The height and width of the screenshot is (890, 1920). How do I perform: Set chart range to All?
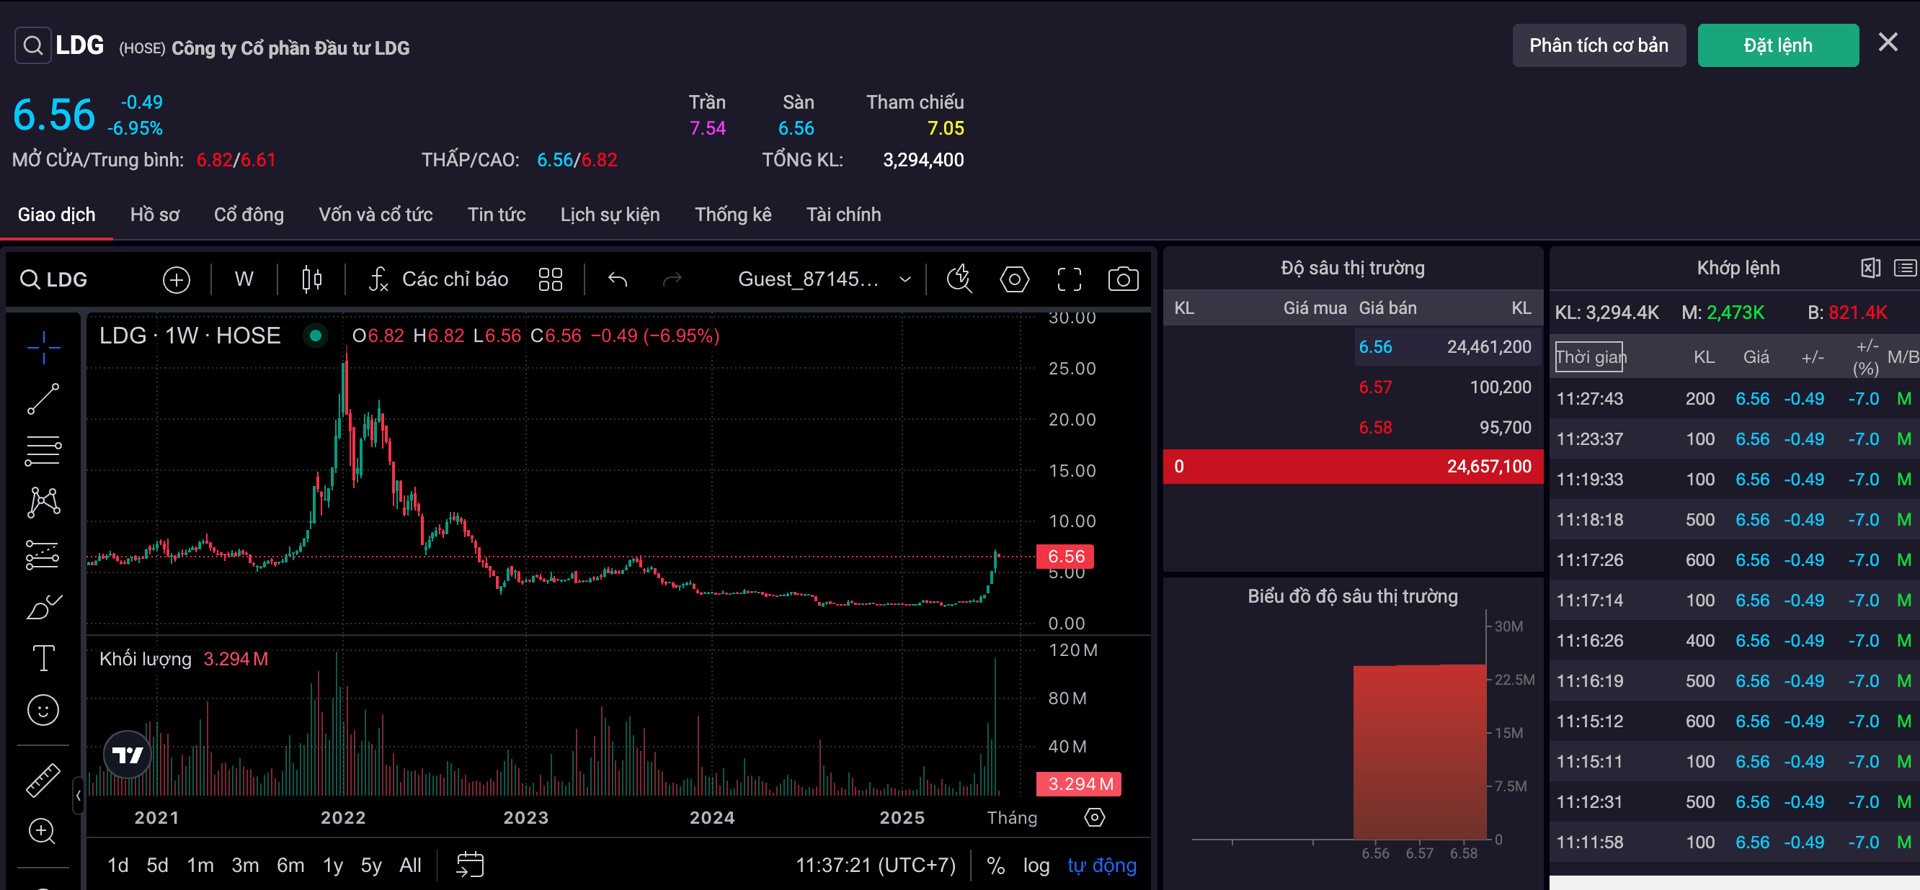410,866
